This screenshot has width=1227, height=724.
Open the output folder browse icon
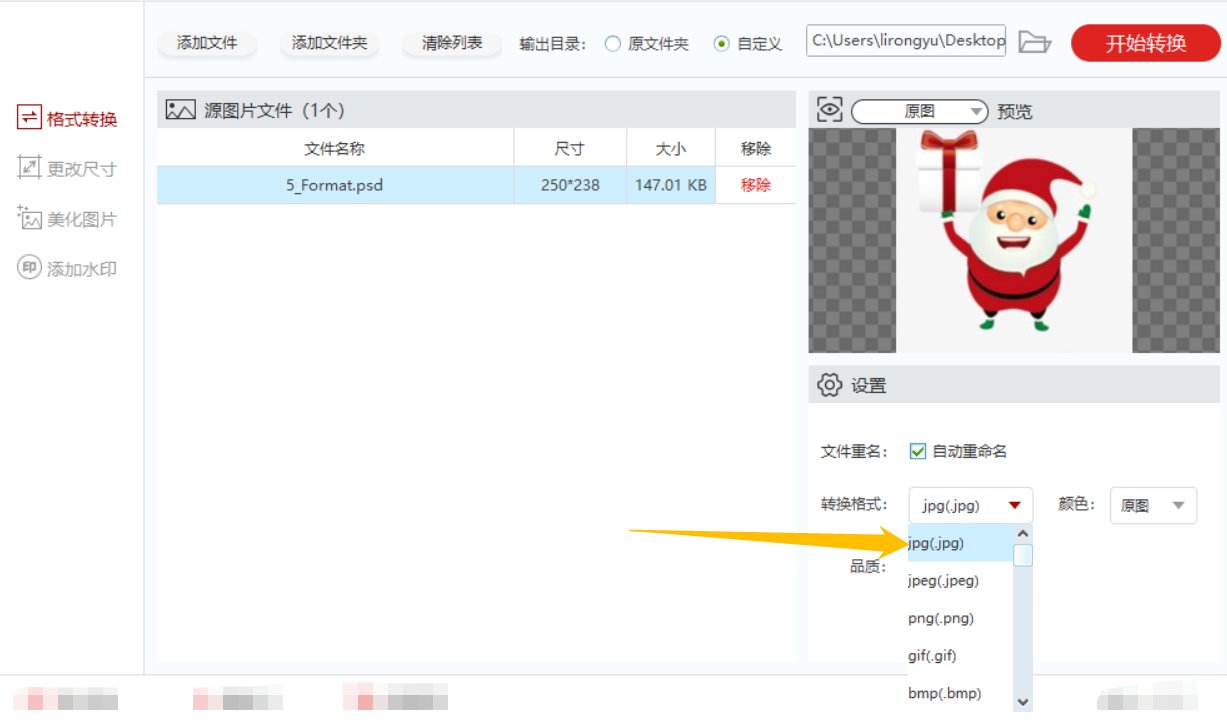tap(1036, 41)
